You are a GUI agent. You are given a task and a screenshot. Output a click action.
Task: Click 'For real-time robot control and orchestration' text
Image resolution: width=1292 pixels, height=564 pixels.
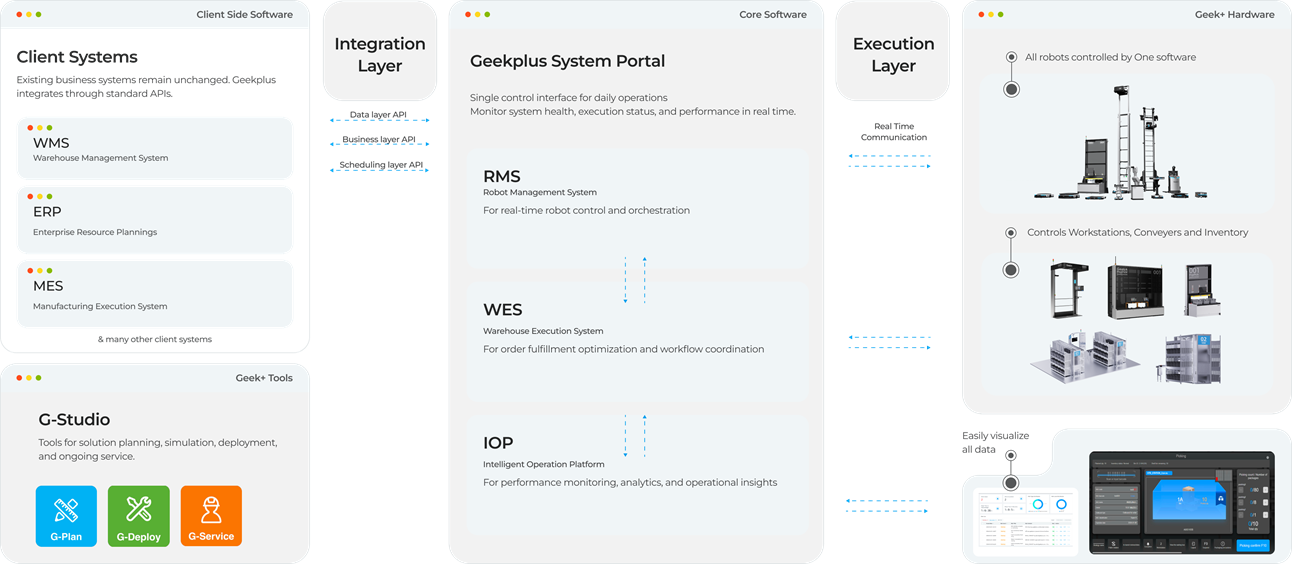click(586, 210)
